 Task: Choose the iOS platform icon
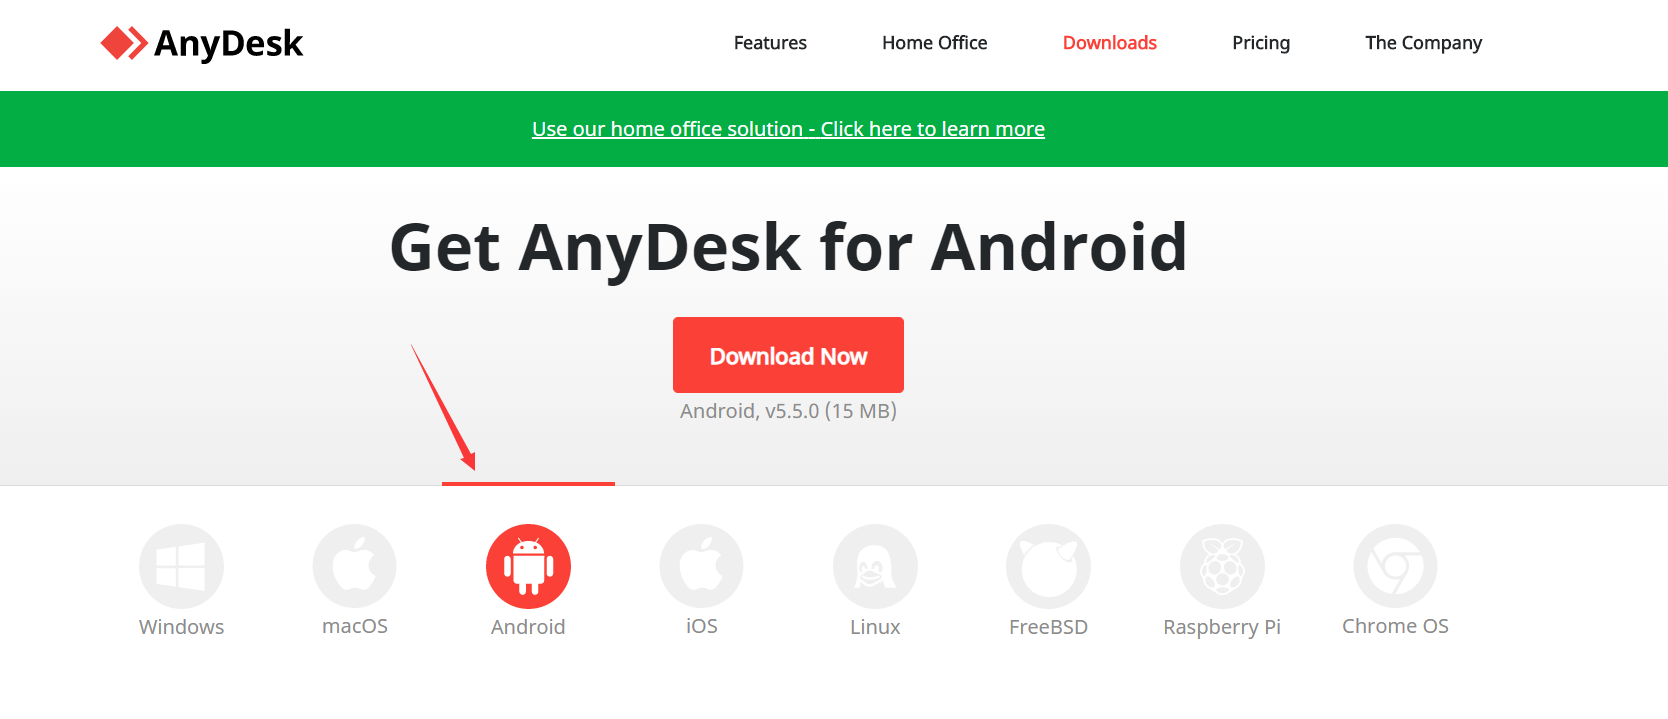(x=701, y=566)
